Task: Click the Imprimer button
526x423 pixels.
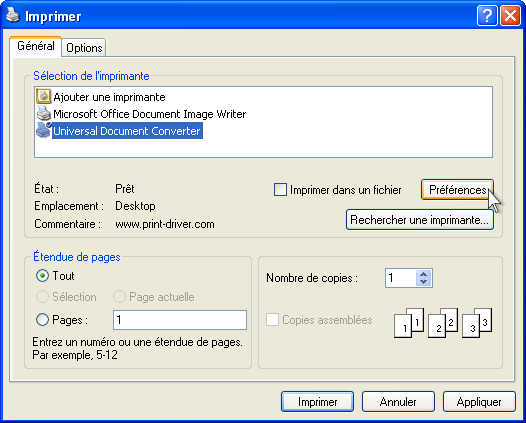Action: tap(317, 402)
